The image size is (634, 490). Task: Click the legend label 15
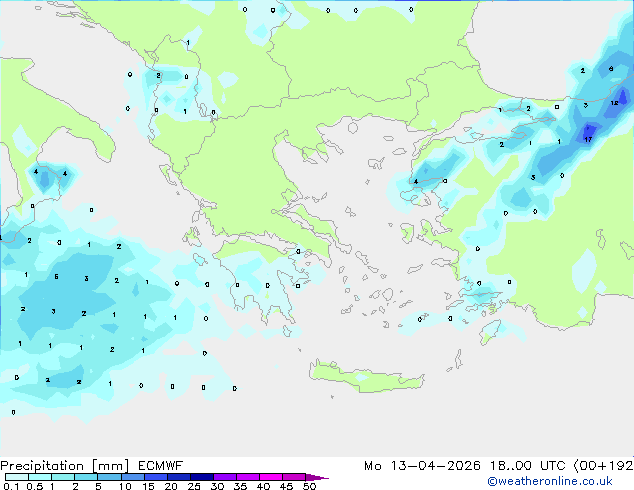(x=148, y=486)
